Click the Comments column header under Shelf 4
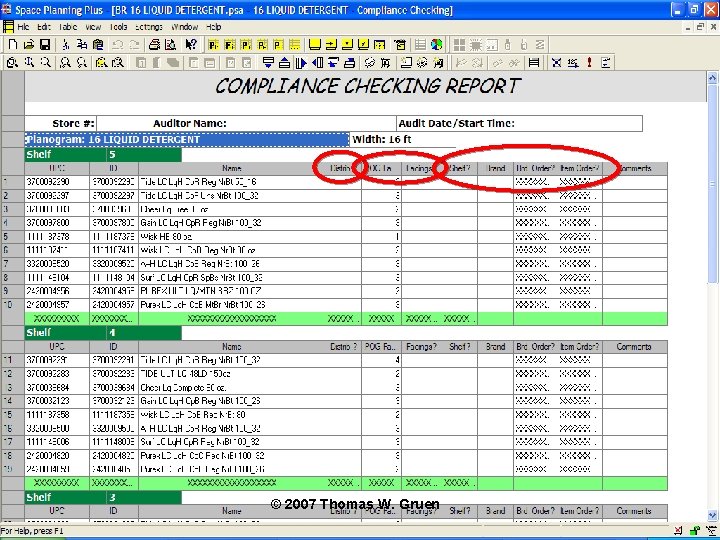The width and height of the screenshot is (720, 540). point(634,347)
